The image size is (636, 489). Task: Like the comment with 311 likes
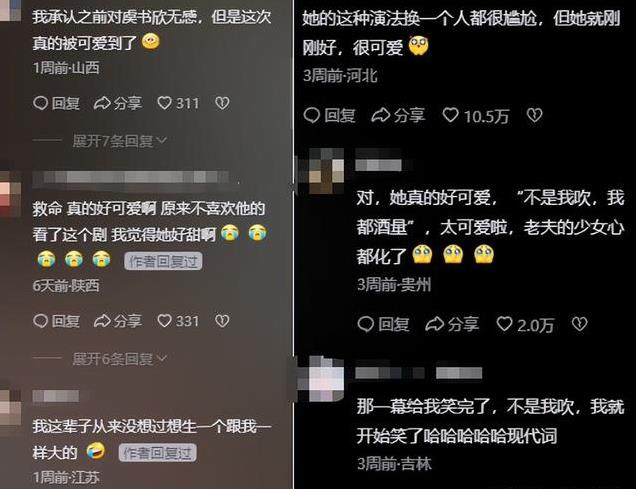click(178, 103)
